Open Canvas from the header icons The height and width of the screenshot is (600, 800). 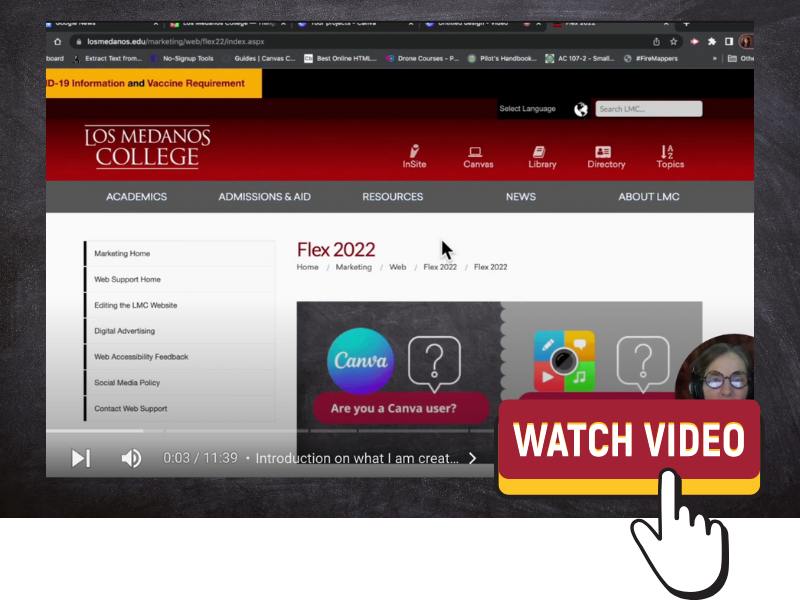pyautogui.click(x=478, y=157)
